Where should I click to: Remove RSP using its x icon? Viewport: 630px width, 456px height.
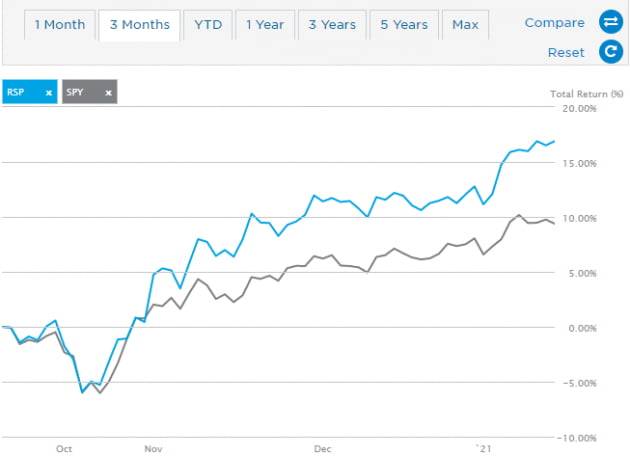click(x=48, y=93)
